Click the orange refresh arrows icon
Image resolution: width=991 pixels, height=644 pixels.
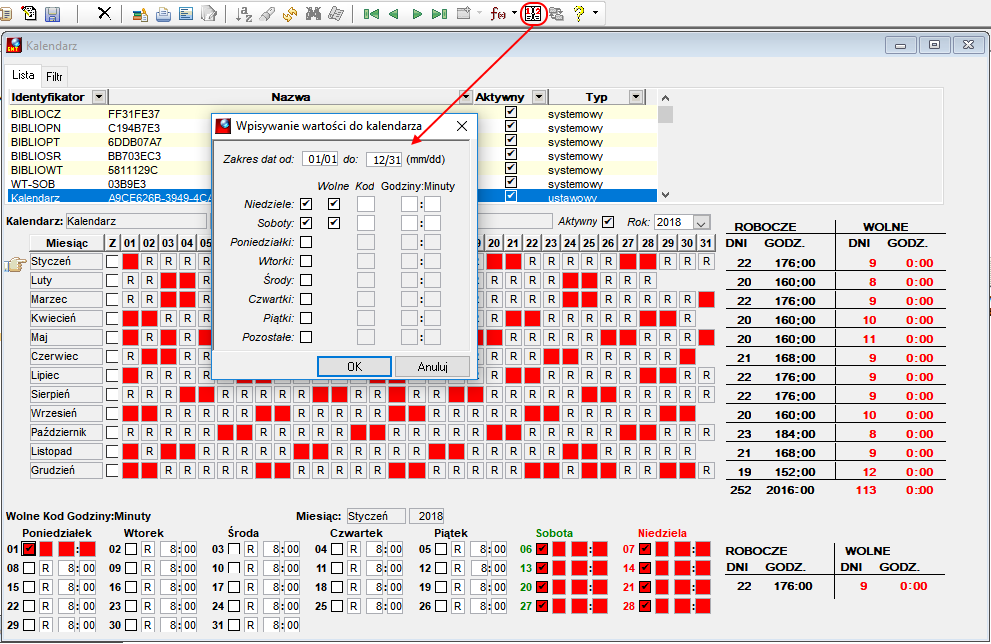pos(290,13)
